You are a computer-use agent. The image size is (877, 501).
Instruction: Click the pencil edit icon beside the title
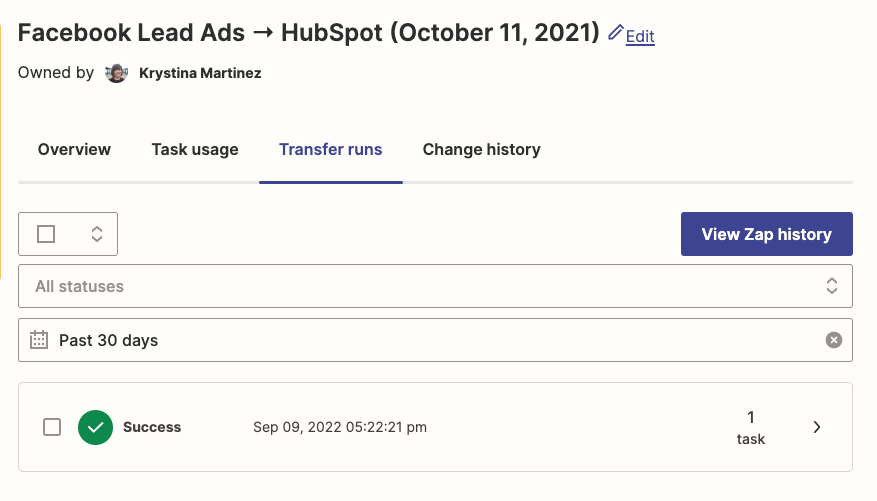615,32
